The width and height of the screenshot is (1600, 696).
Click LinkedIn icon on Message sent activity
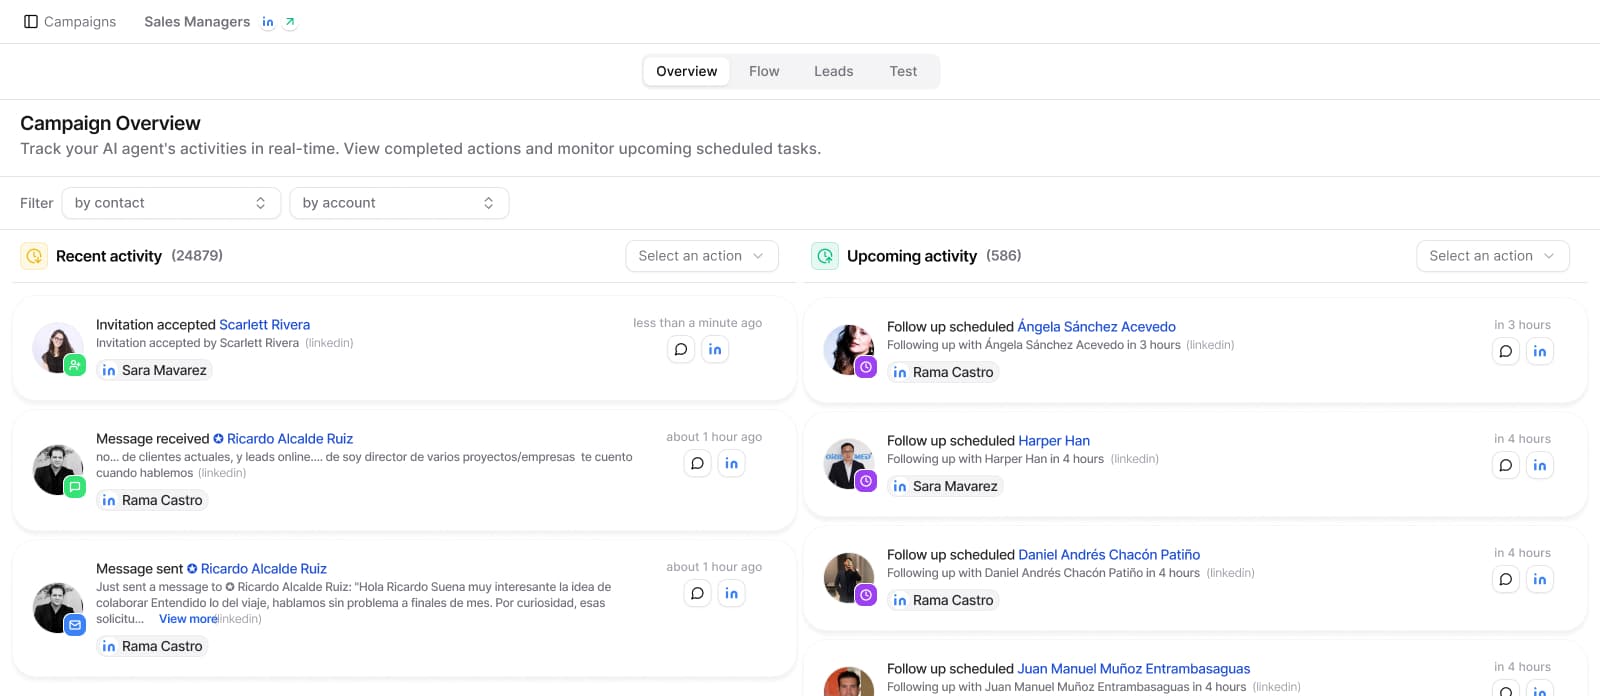point(732,593)
